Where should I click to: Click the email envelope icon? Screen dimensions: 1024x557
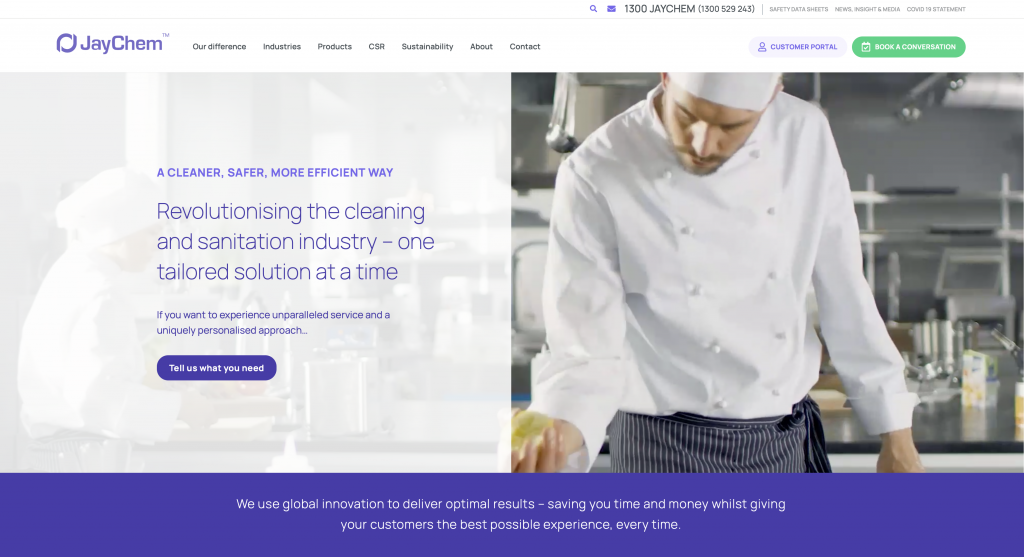(x=611, y=9)
